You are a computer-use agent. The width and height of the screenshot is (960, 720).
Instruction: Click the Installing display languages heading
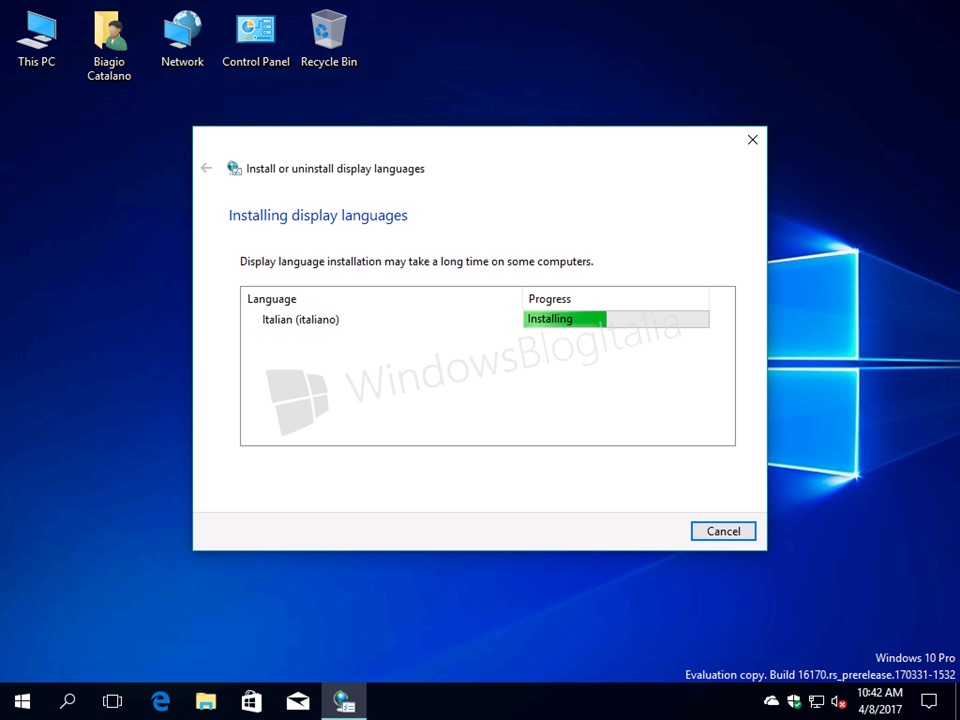[318, 216]
